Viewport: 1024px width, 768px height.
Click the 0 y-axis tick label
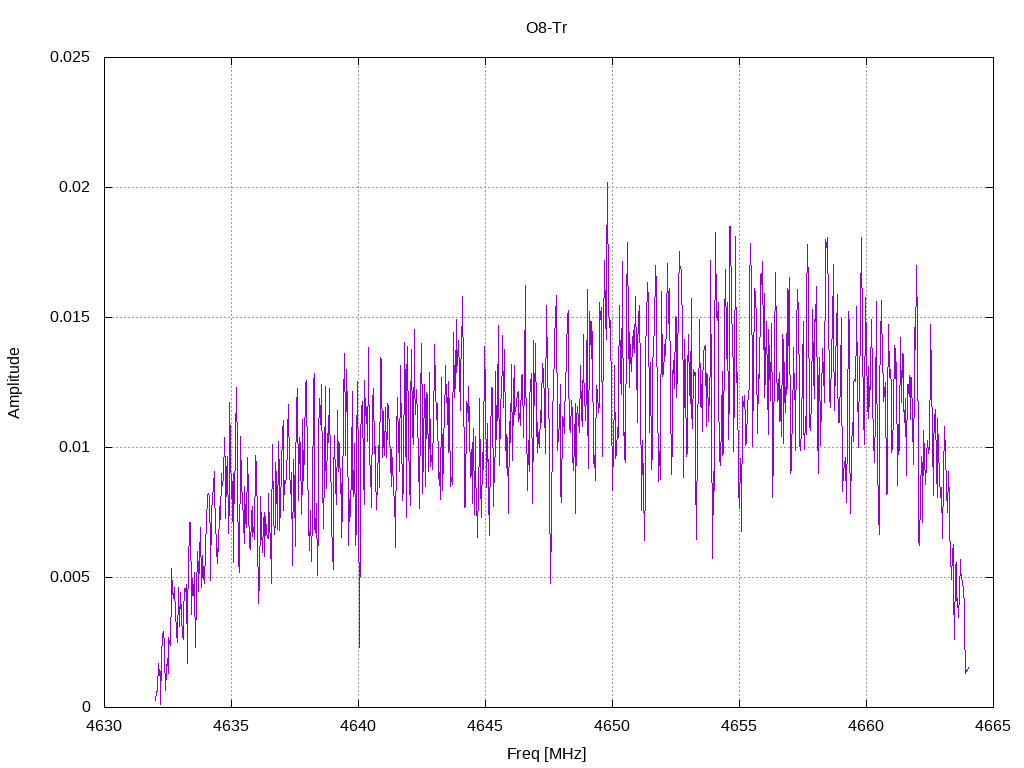(86, 707)
